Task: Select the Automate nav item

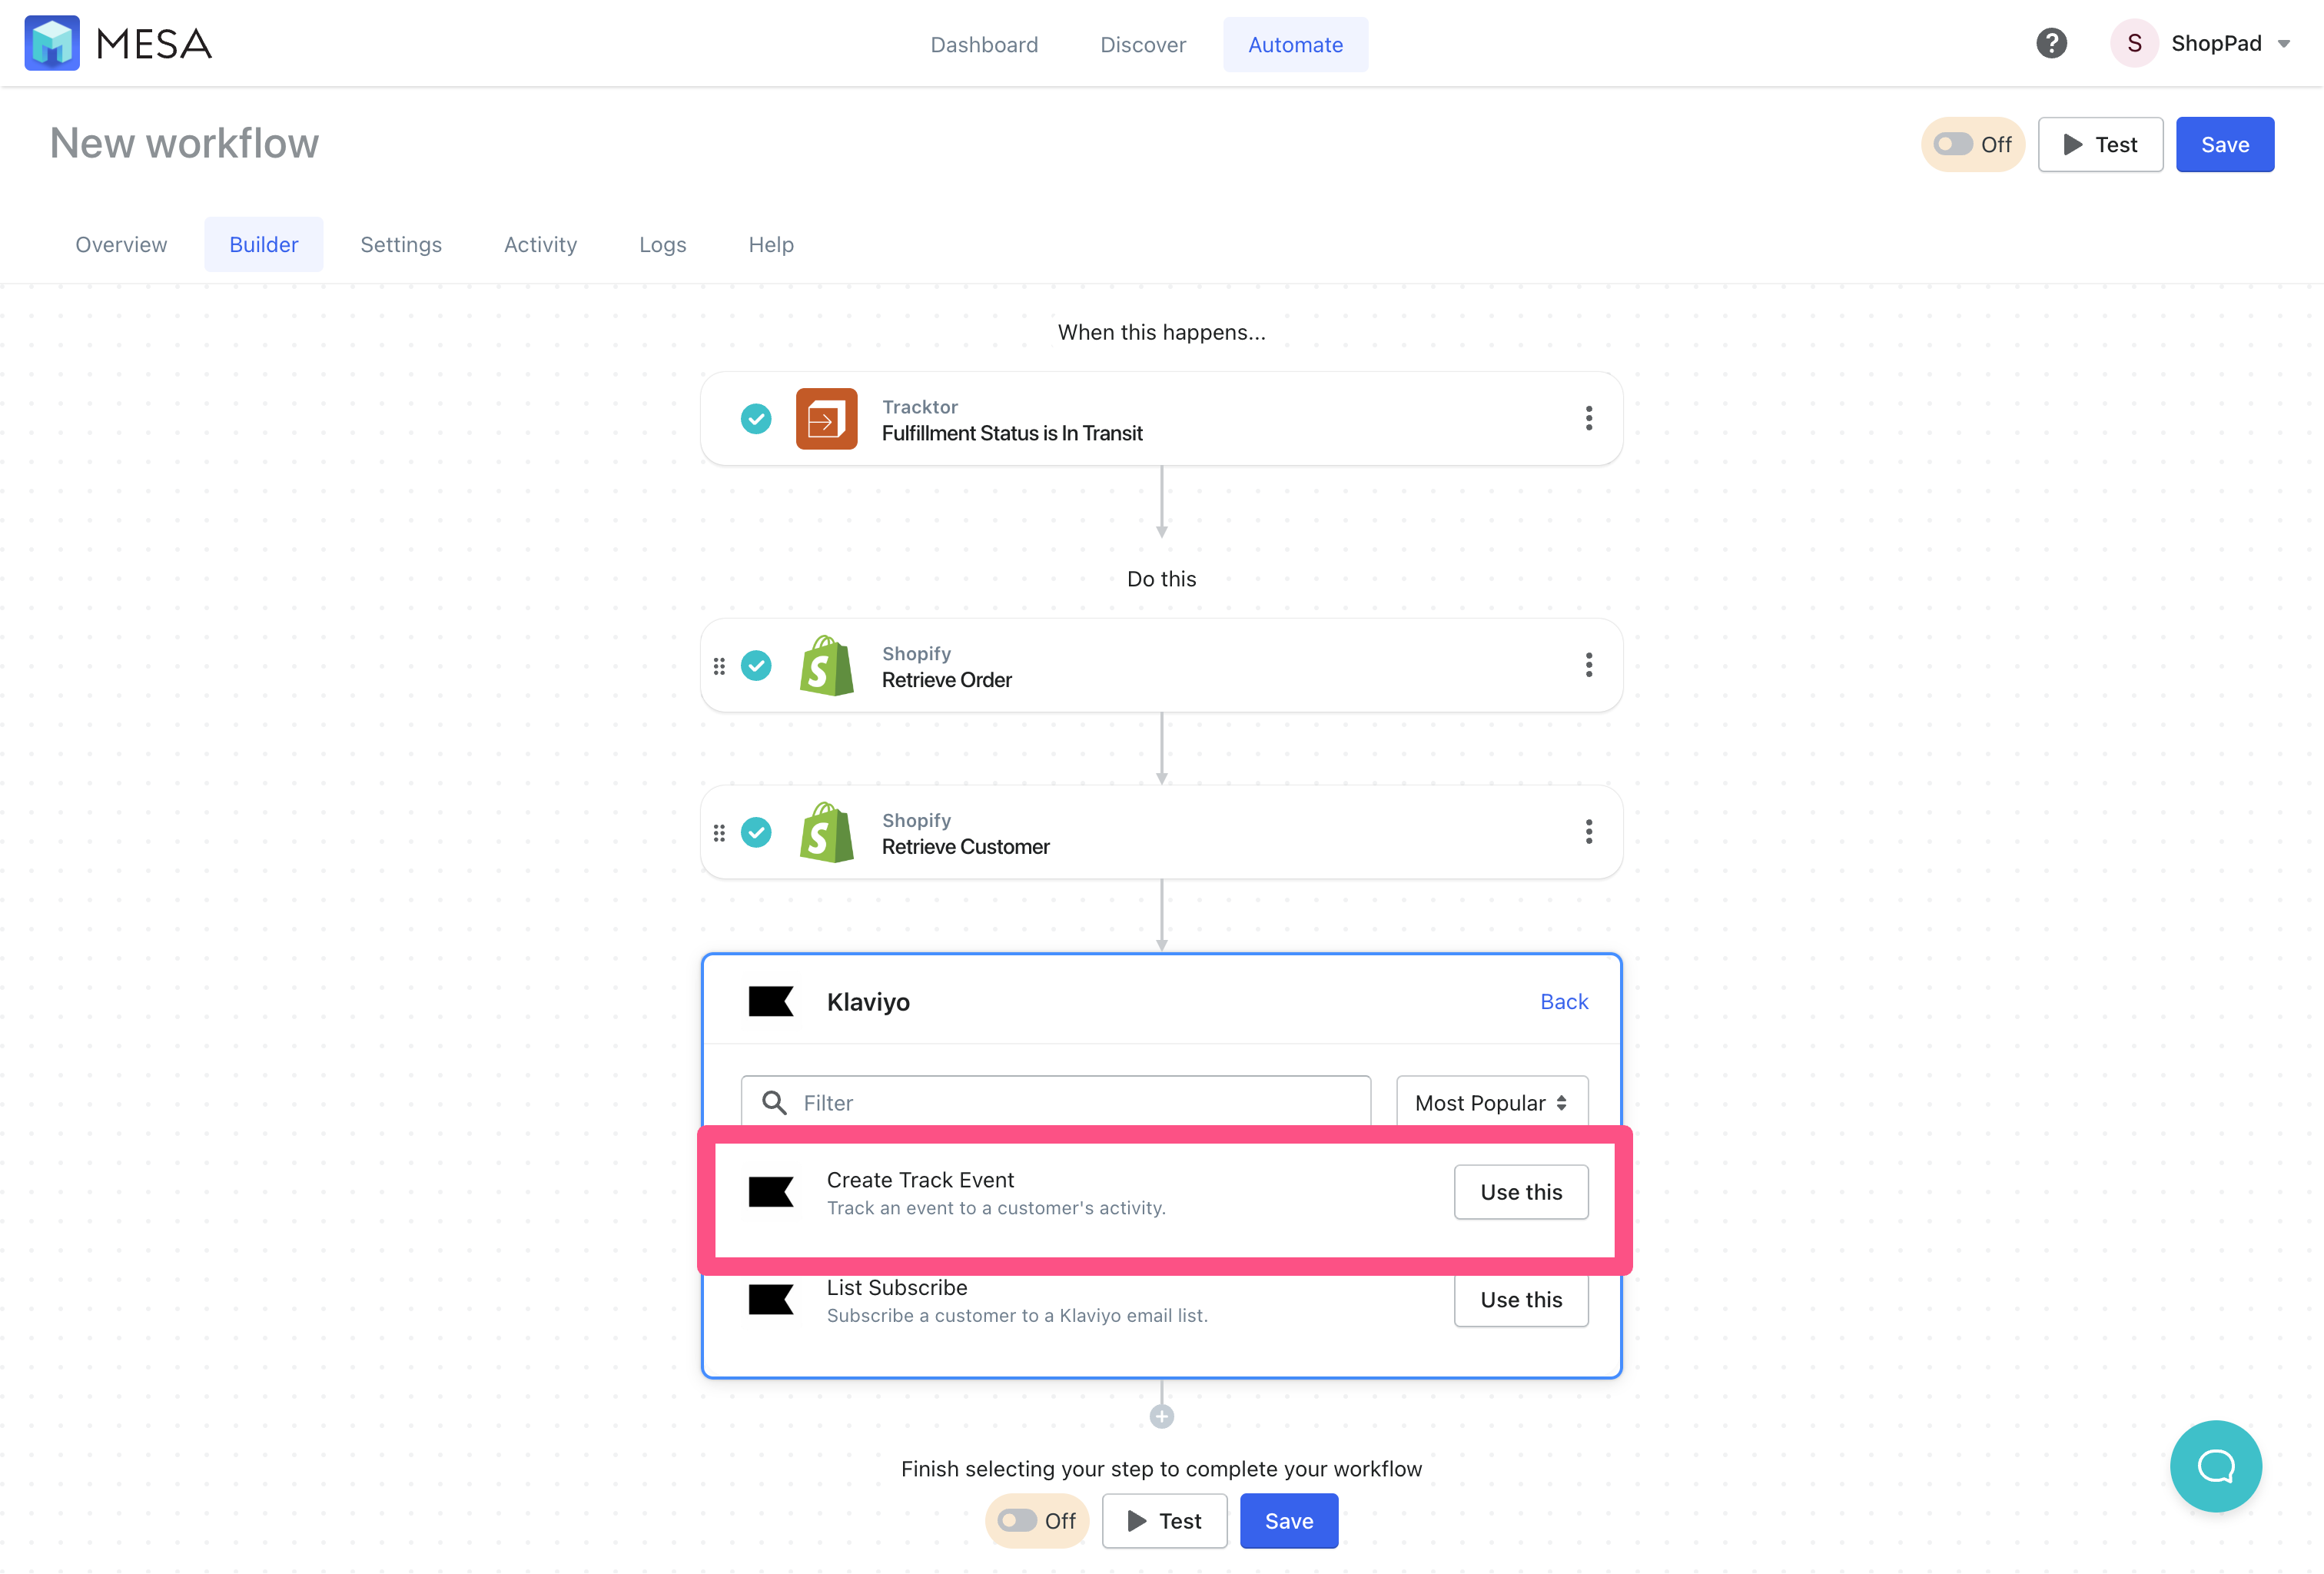Action: pos(1295,45)
